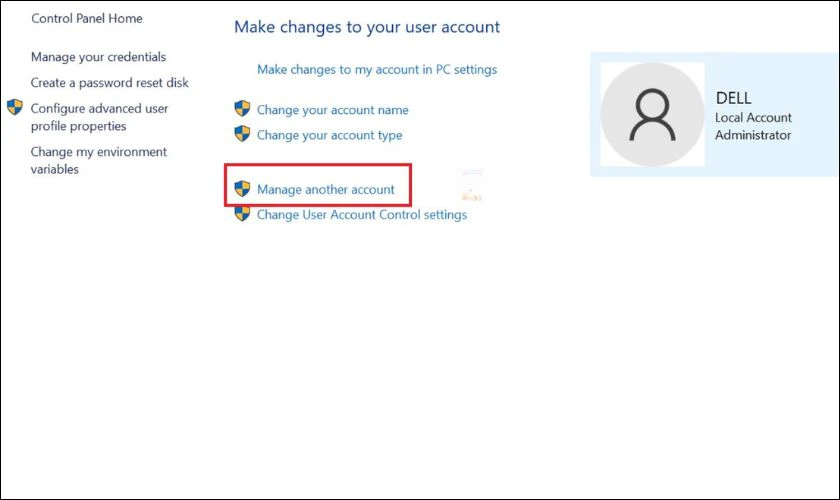Open Change my environment variables

coord(99,160)
